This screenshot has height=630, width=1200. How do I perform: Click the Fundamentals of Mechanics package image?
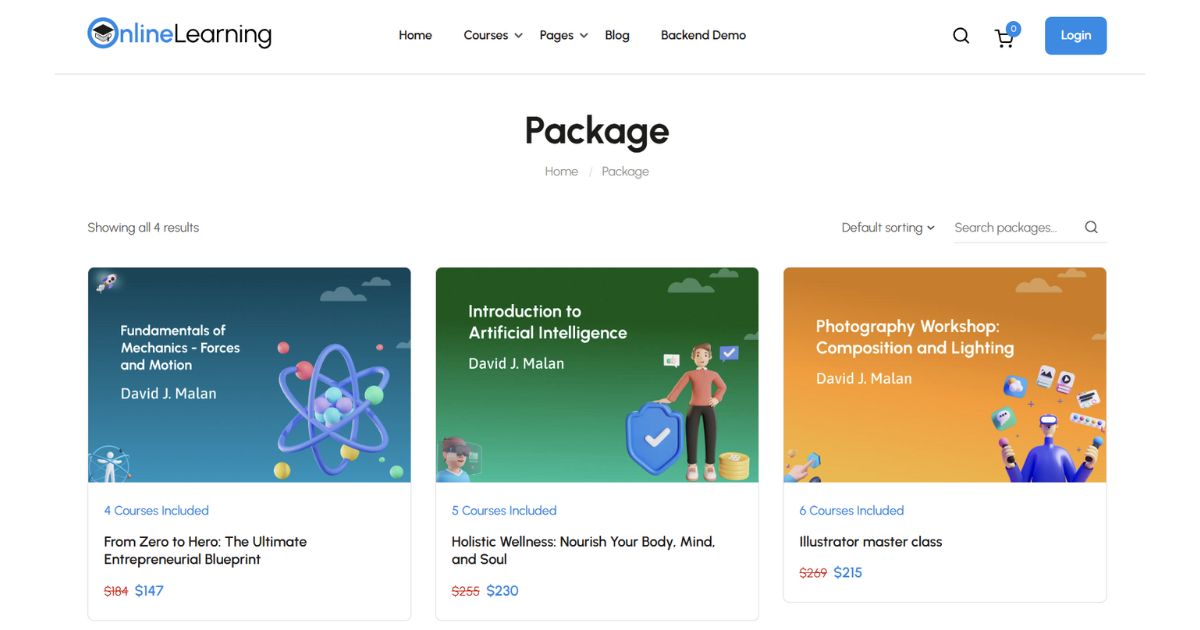249,374
